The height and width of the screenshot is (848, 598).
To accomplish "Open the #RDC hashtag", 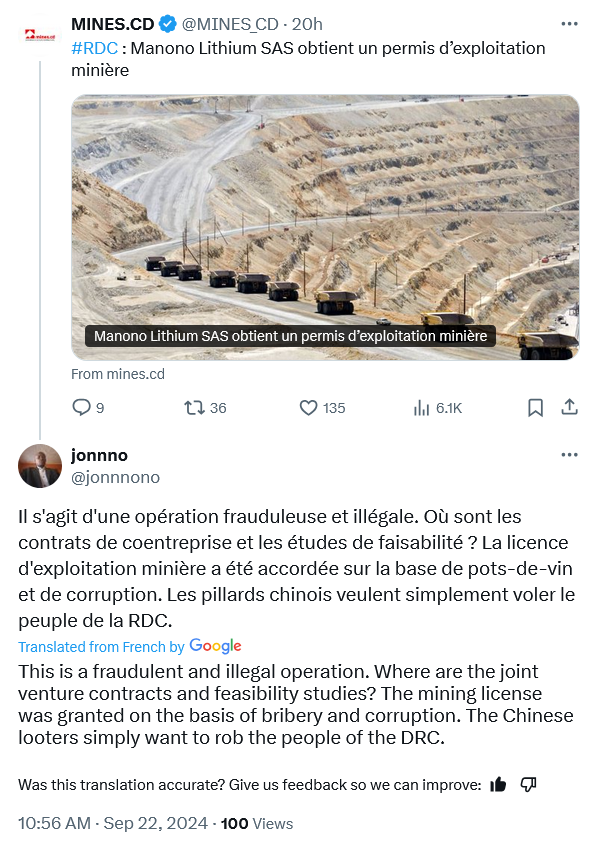I will point(95,48).
